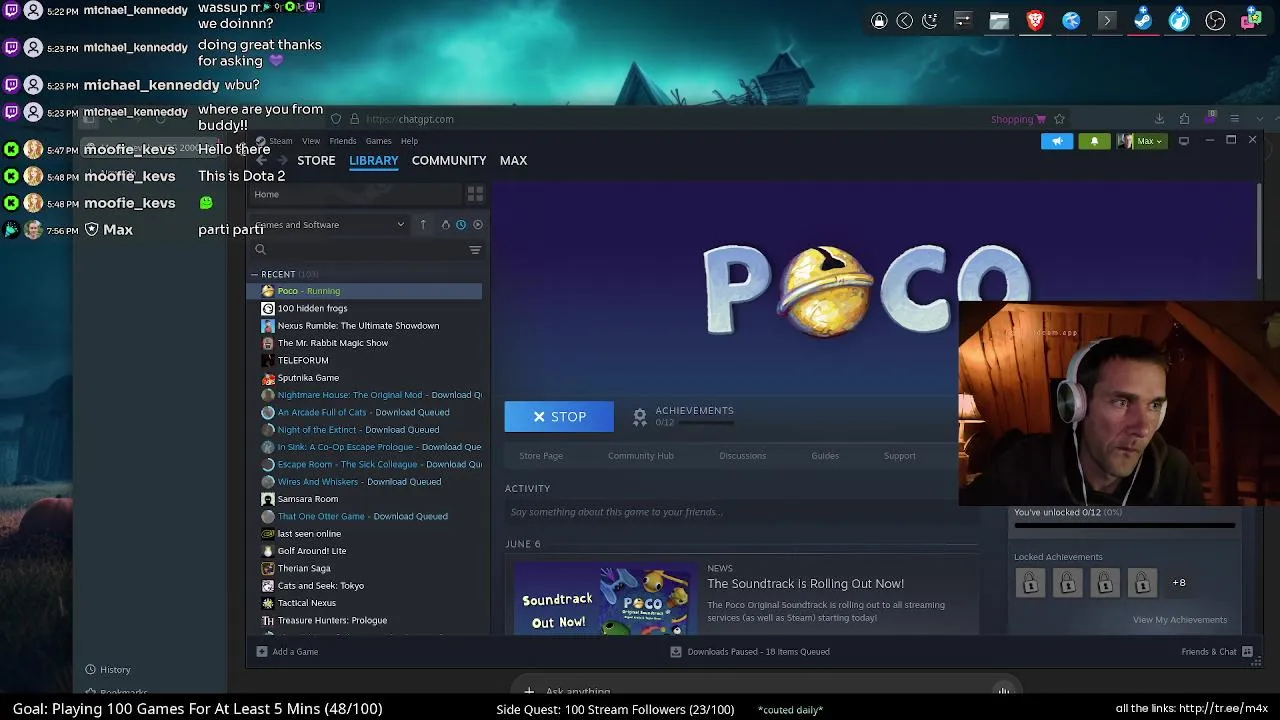The width and height of the screenshot is (1280, 720).
Task: Open the Max account dropdown
Action: (1140, 141)
